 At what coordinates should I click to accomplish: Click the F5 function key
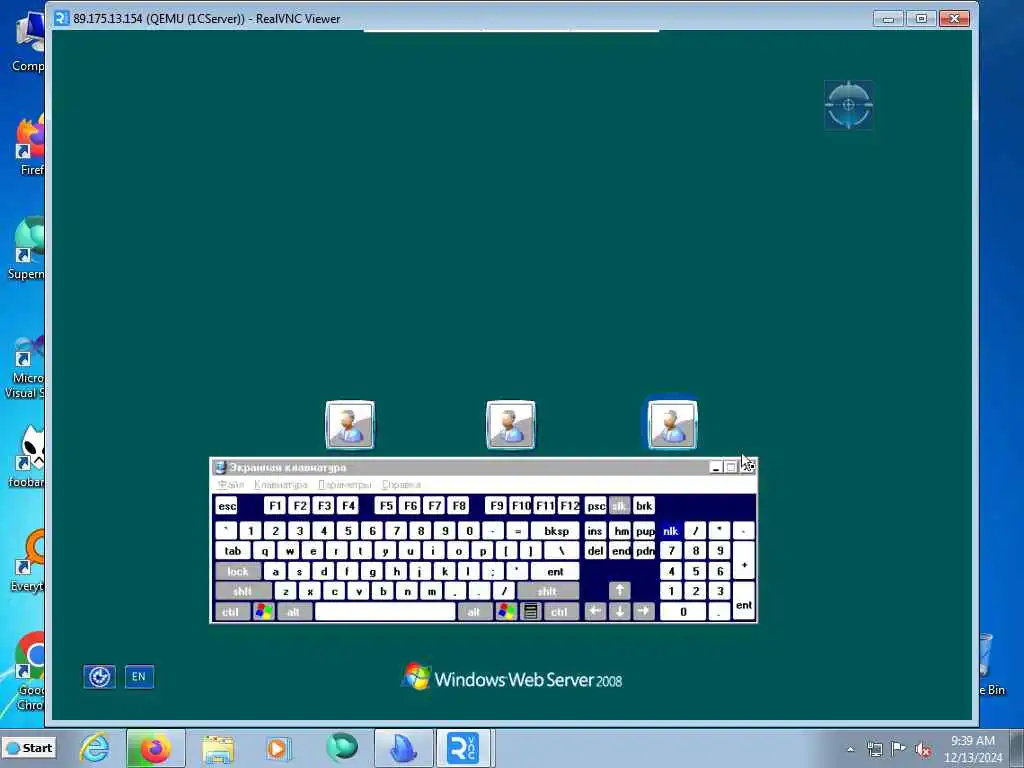click(x=386, y=506)
